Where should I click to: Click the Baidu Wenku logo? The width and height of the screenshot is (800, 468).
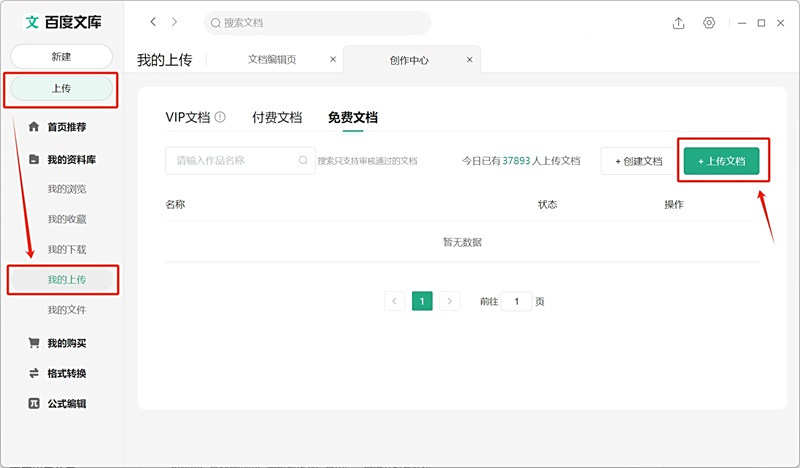point(63,22)
